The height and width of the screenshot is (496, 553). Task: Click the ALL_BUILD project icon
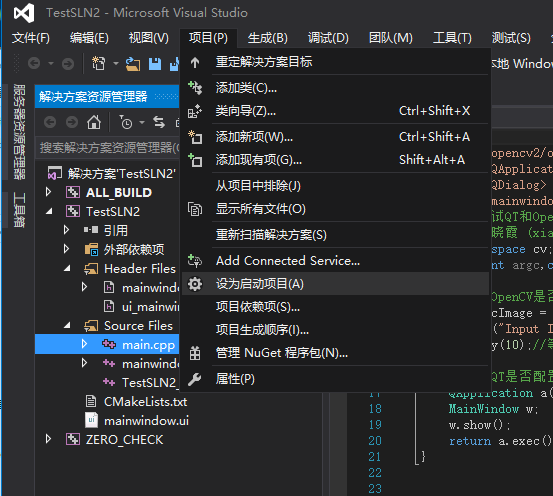(x=73, y=193)
